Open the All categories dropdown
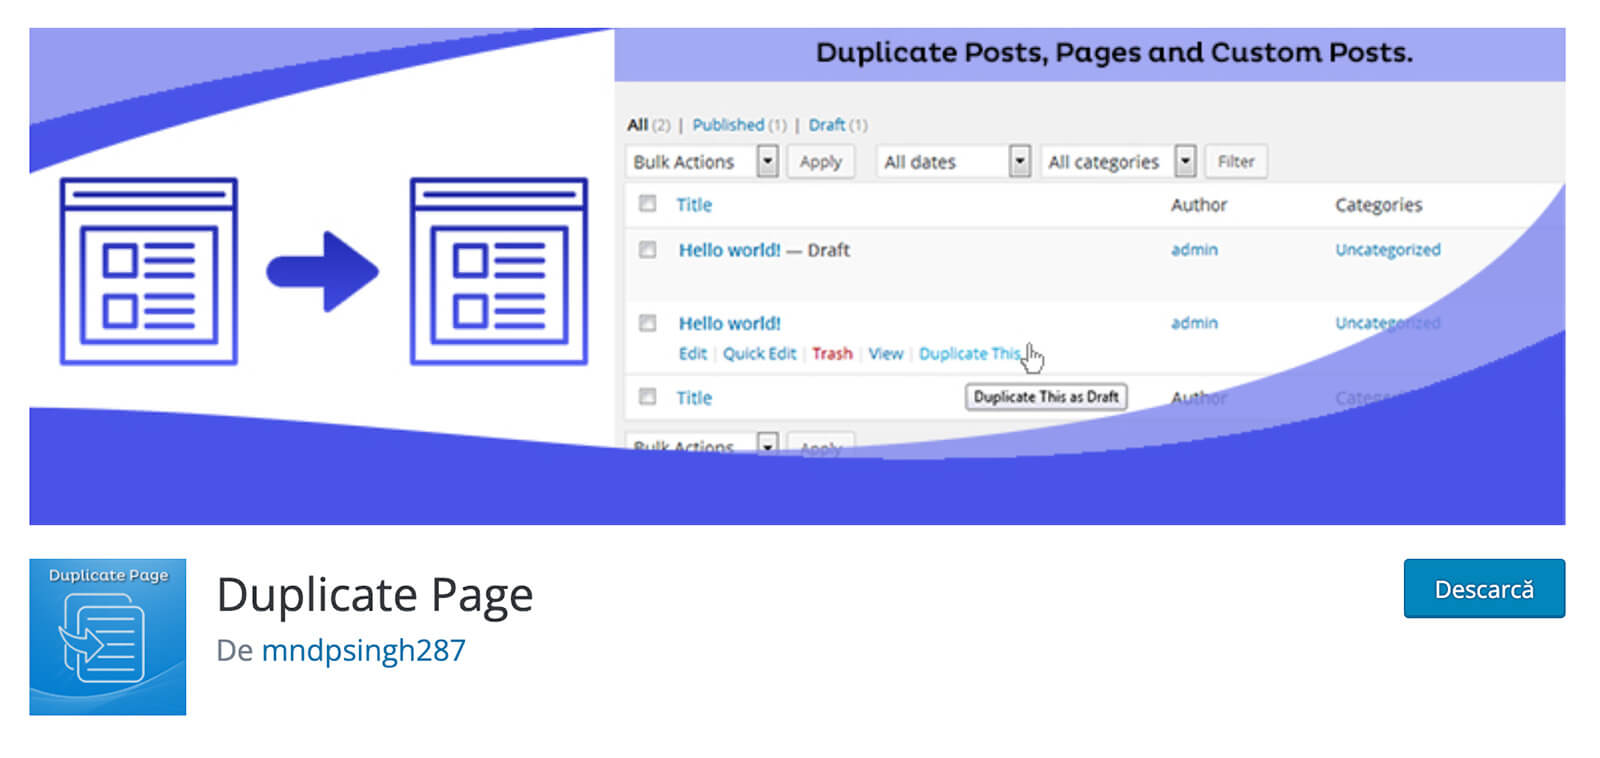 [x=1119, y=162]
